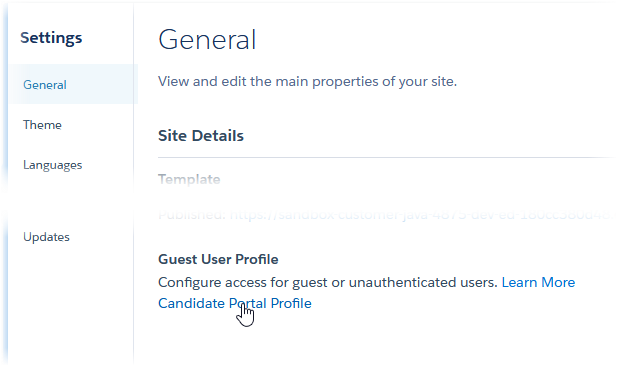Click the 'Configure access for guest' description text
Screen dimensions: 617x366
point(328,282)
